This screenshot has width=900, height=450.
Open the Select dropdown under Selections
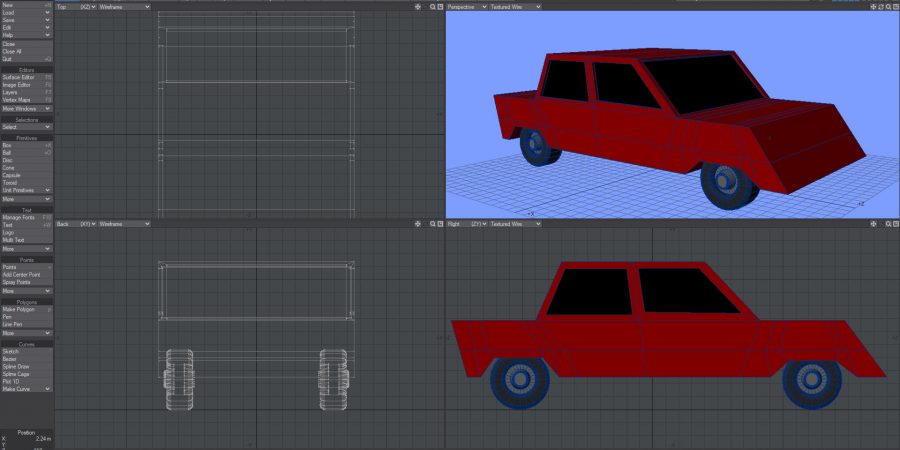coord(26,127)
